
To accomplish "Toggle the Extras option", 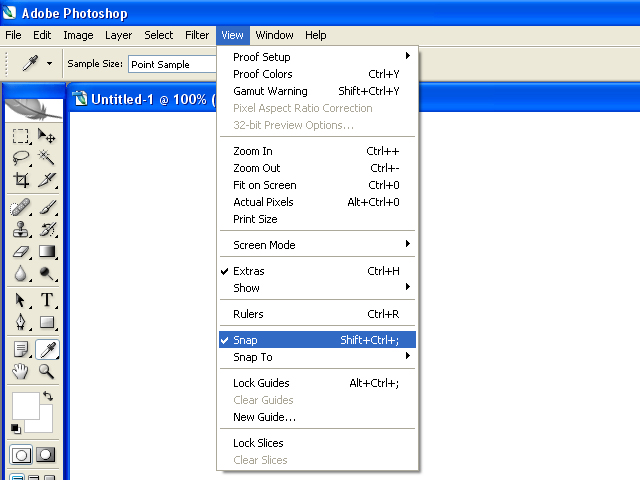I will pyautogui.click(x=317, y=271).
